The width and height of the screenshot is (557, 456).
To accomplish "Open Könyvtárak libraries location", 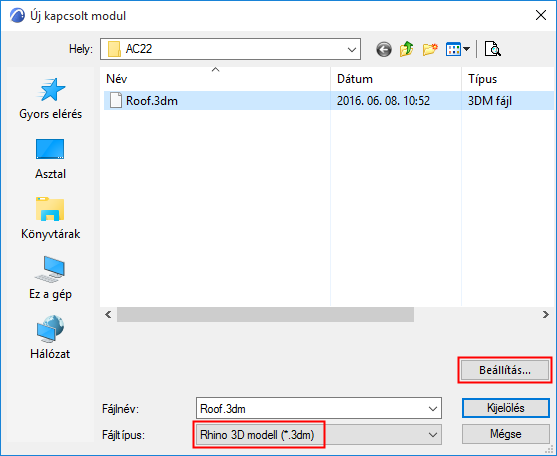I will tap(50, 219).
